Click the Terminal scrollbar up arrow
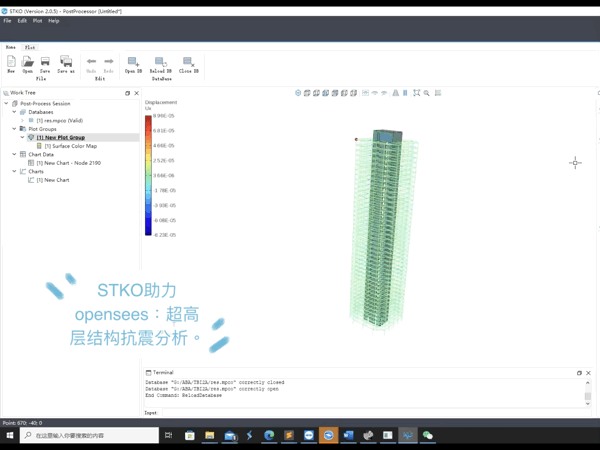 (588, 383)
